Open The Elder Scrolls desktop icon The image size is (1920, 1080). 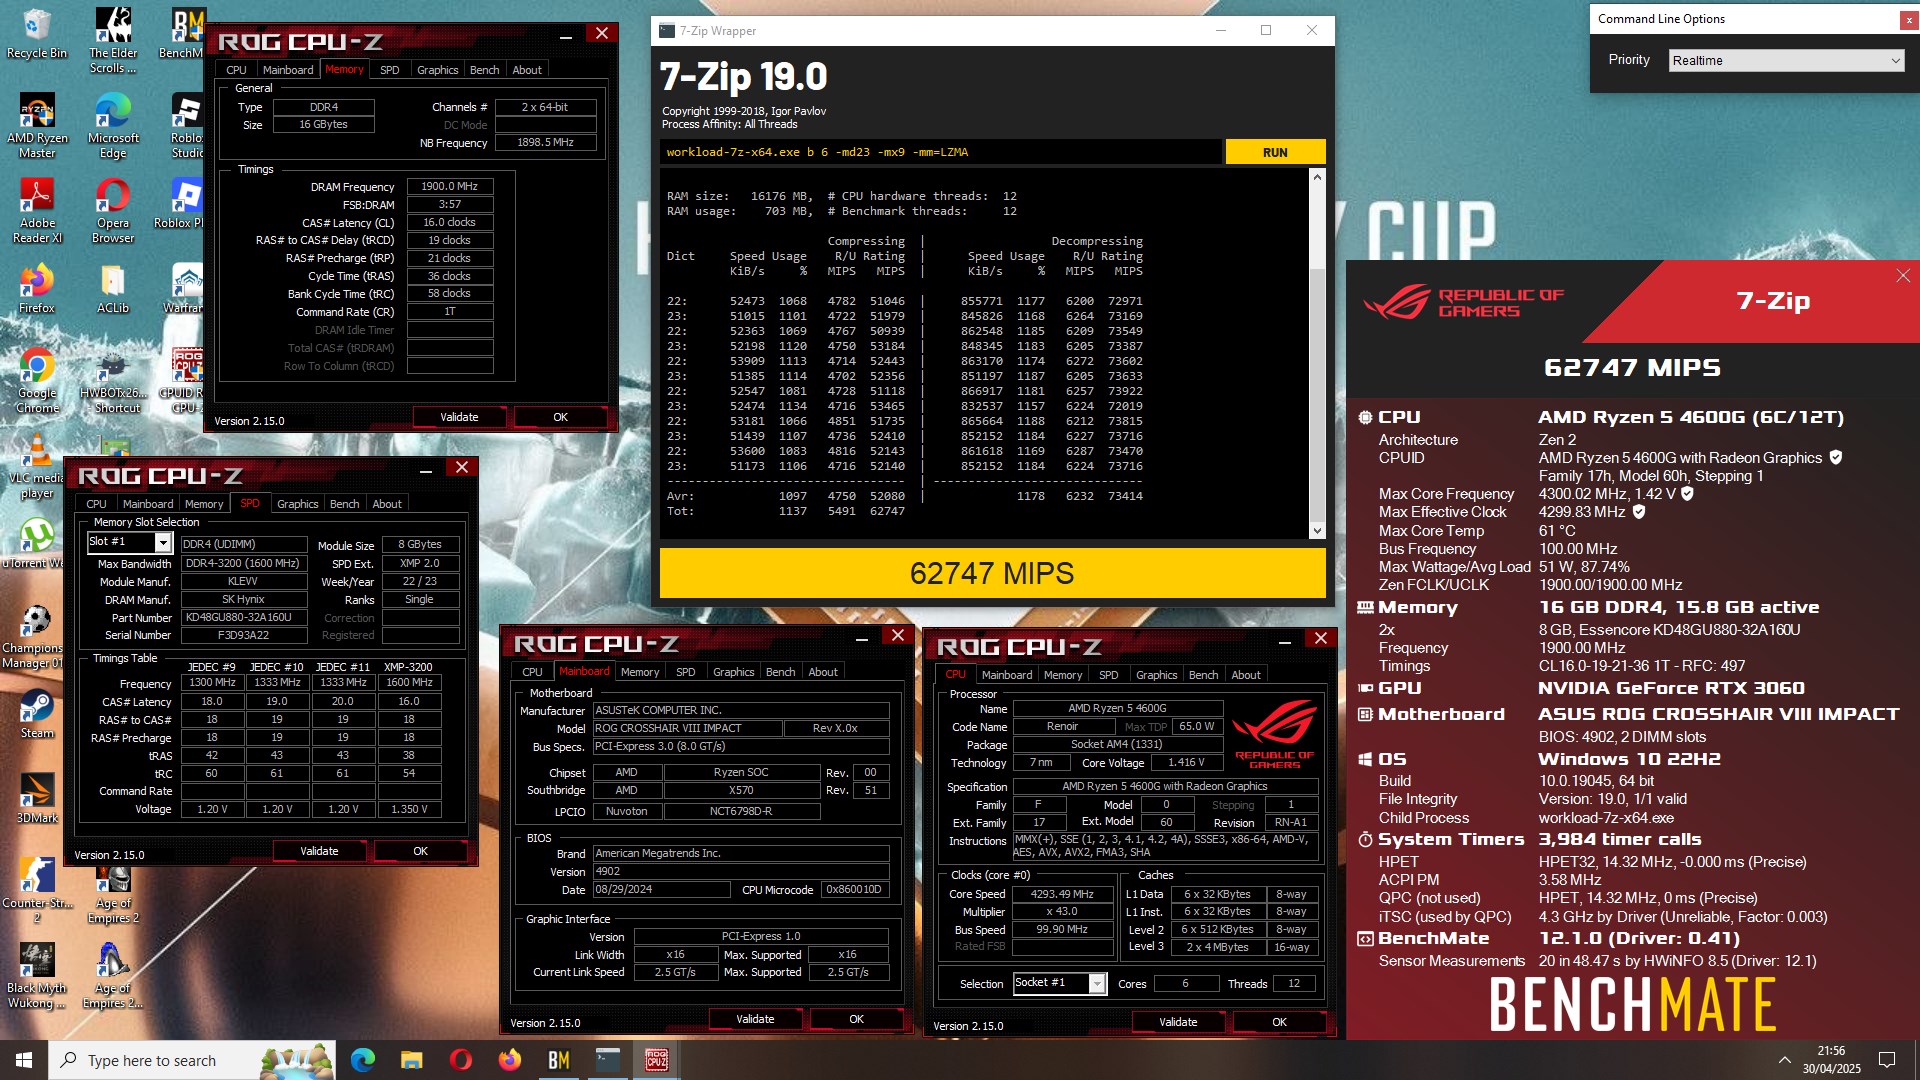pyautogui.click(x=113, y=40)
